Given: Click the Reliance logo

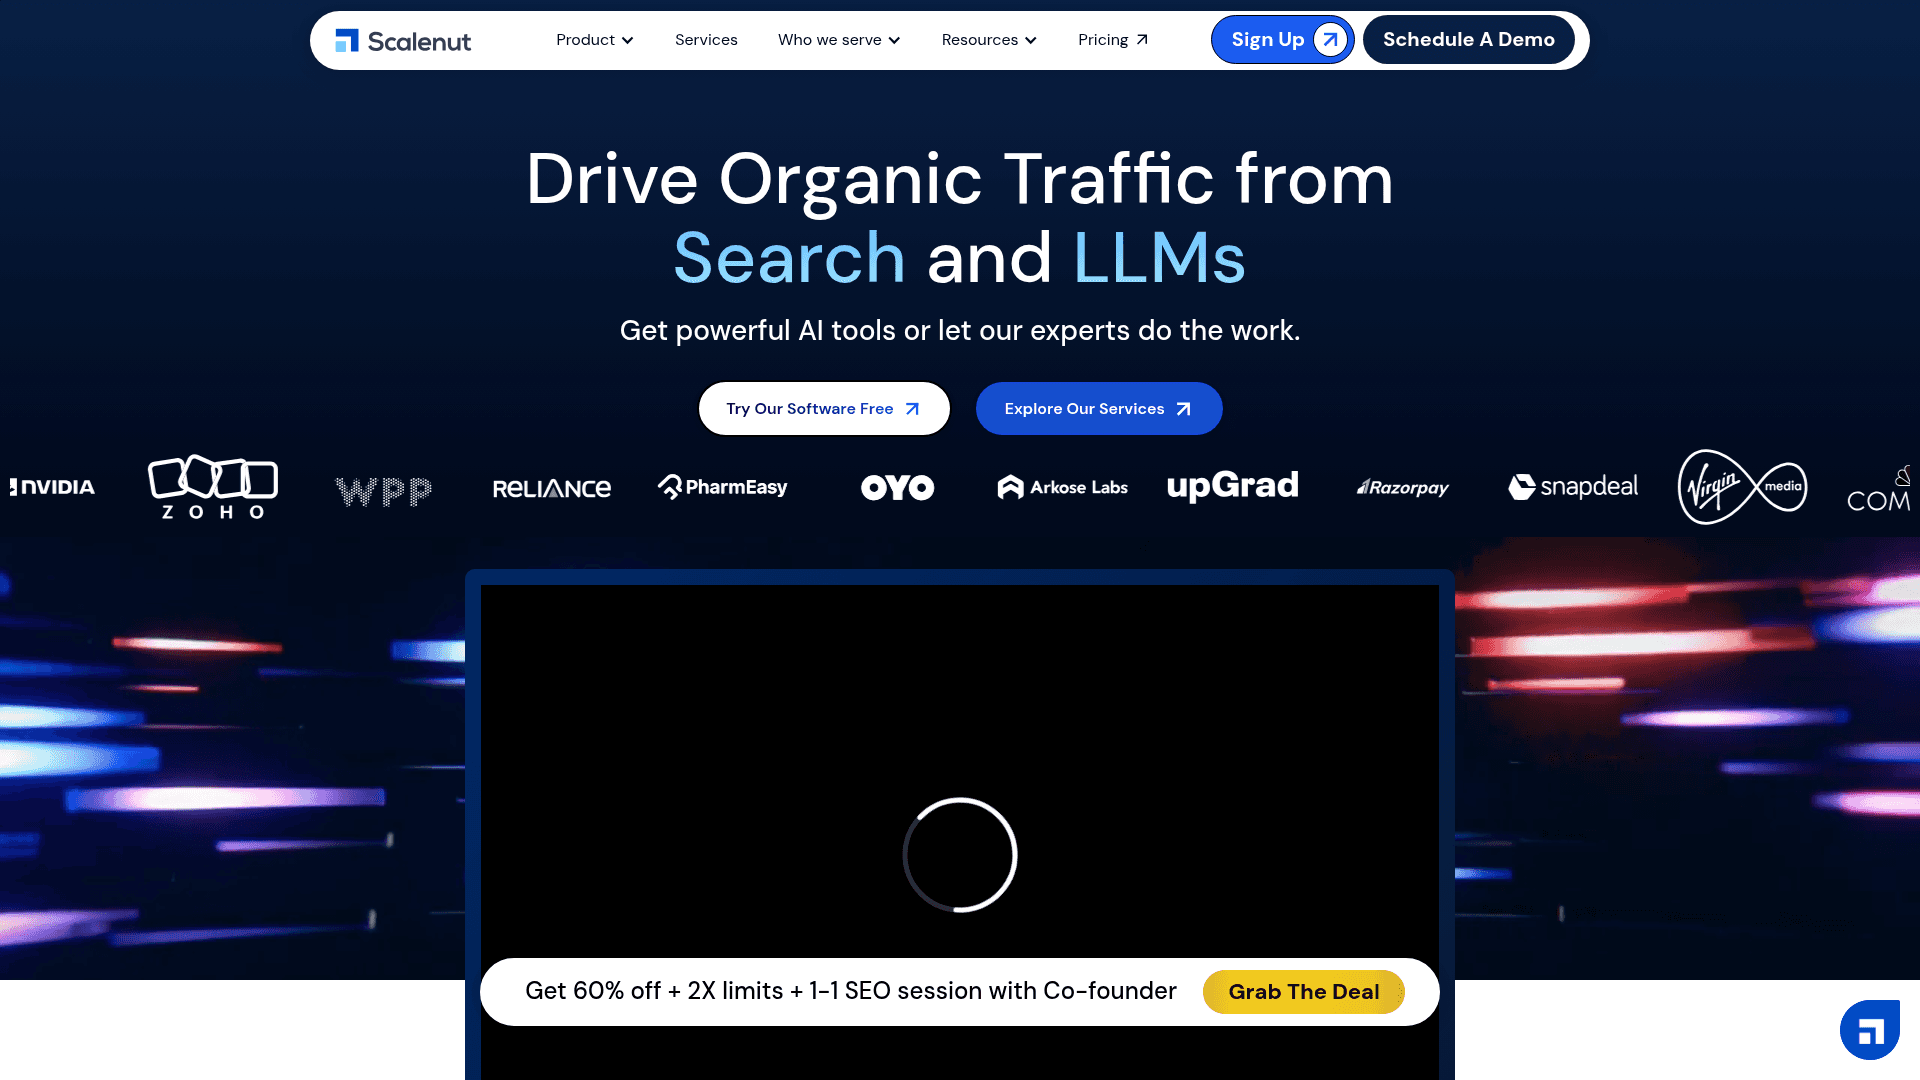Looking at the screenshot, I should tap(552, 489).
